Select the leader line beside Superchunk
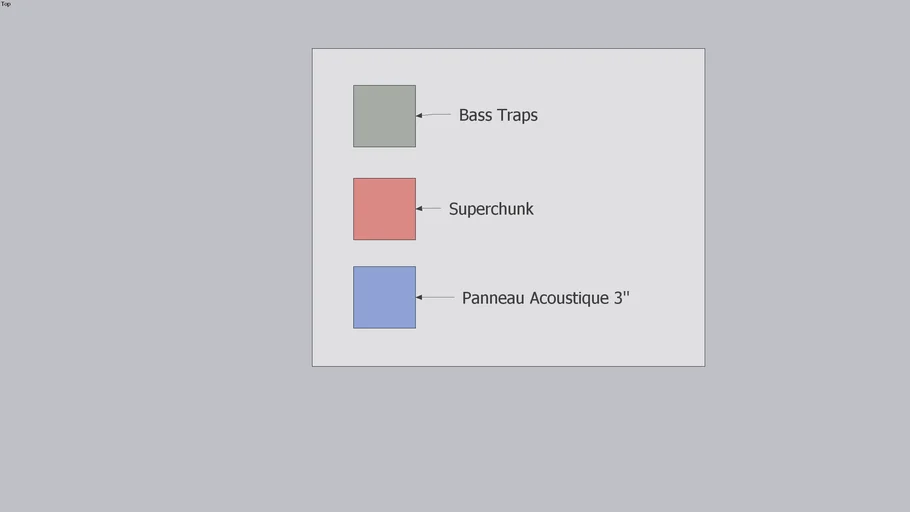This screenshot has height=512, width=910. click(x=431, y=209)
